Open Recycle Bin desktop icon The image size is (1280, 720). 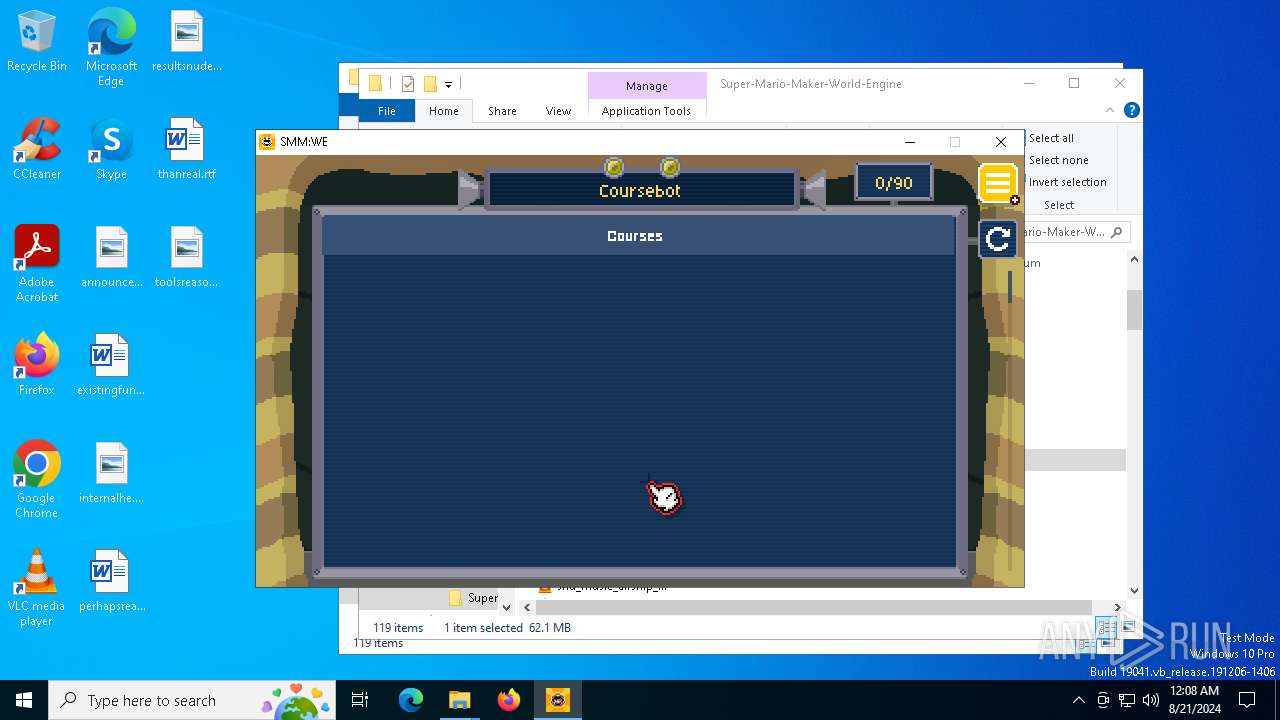click(37, 42)
